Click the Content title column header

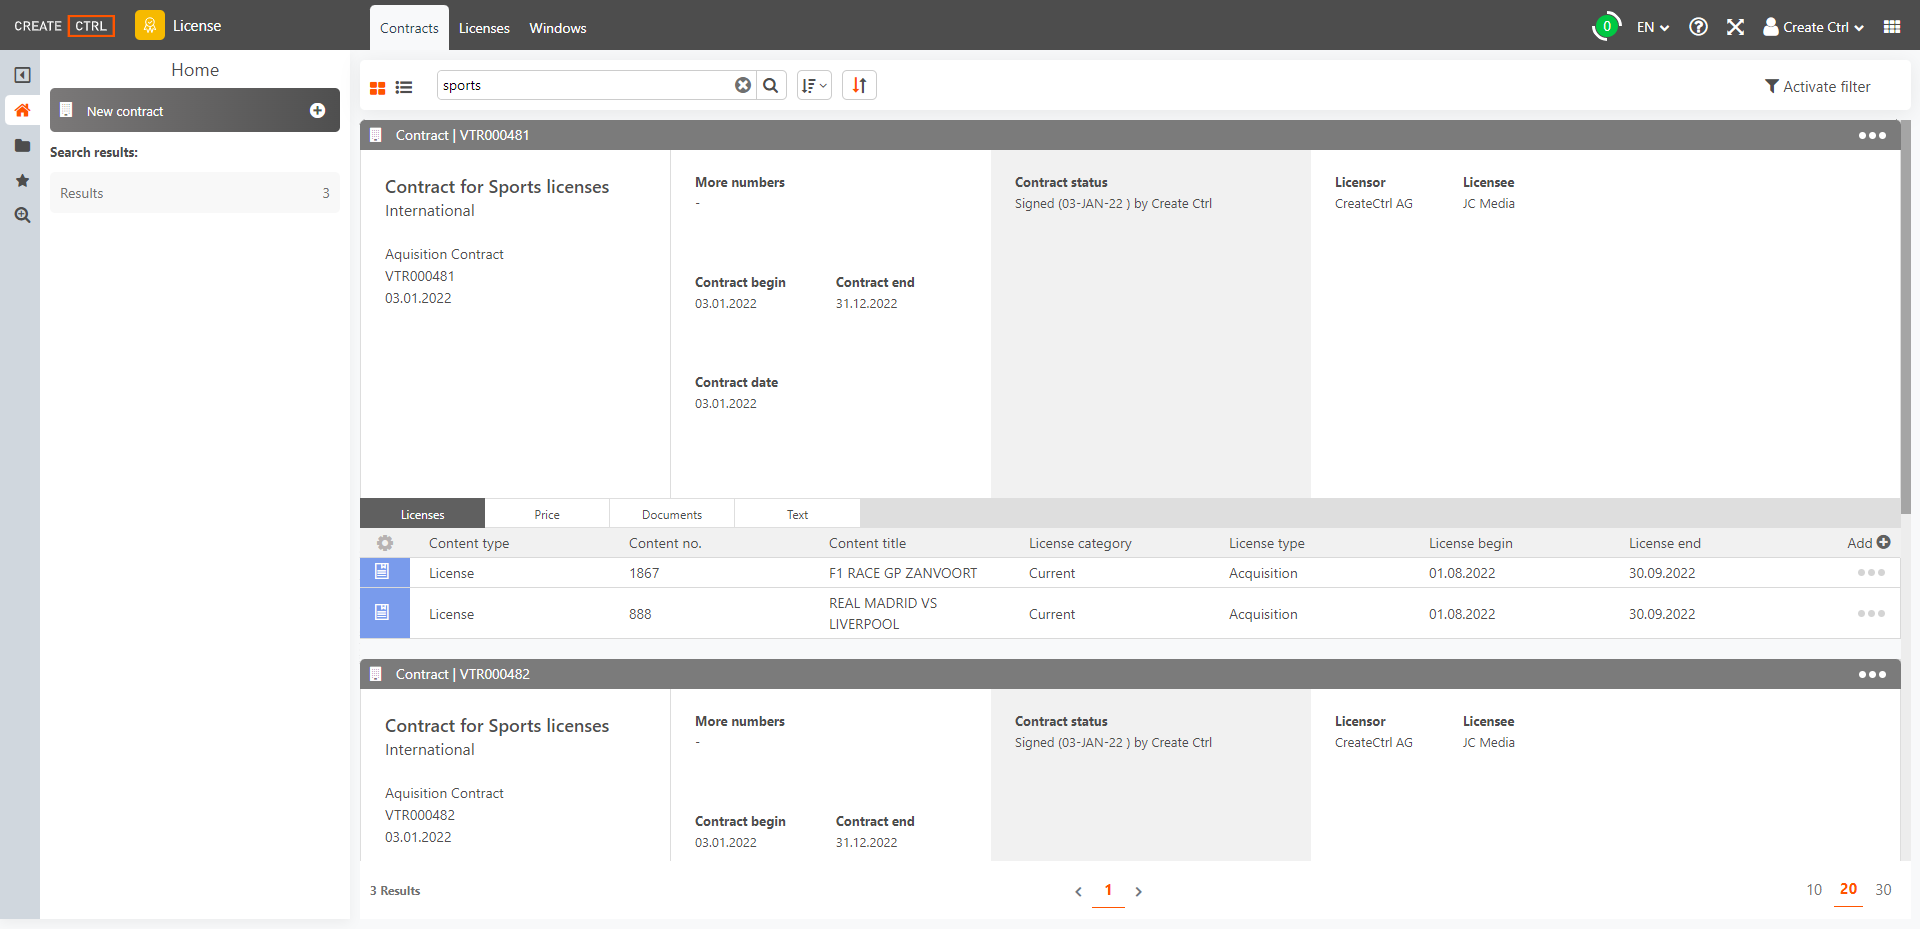click(x=867, y=543)
